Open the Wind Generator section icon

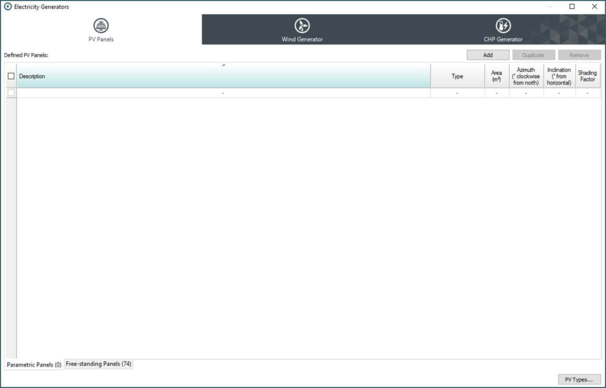[302, 26]
